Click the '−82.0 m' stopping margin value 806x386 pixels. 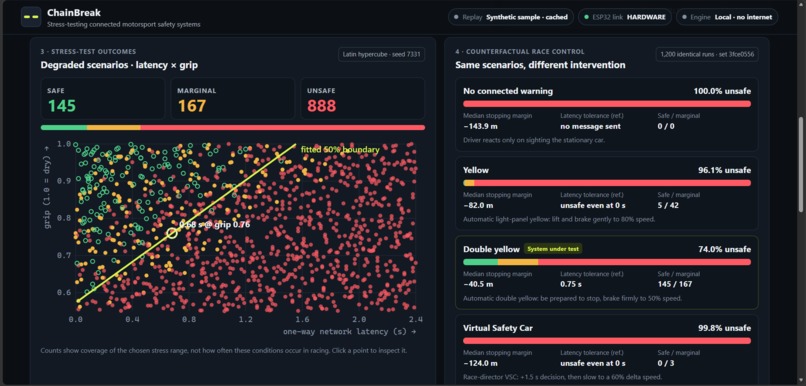pos(478,205)
